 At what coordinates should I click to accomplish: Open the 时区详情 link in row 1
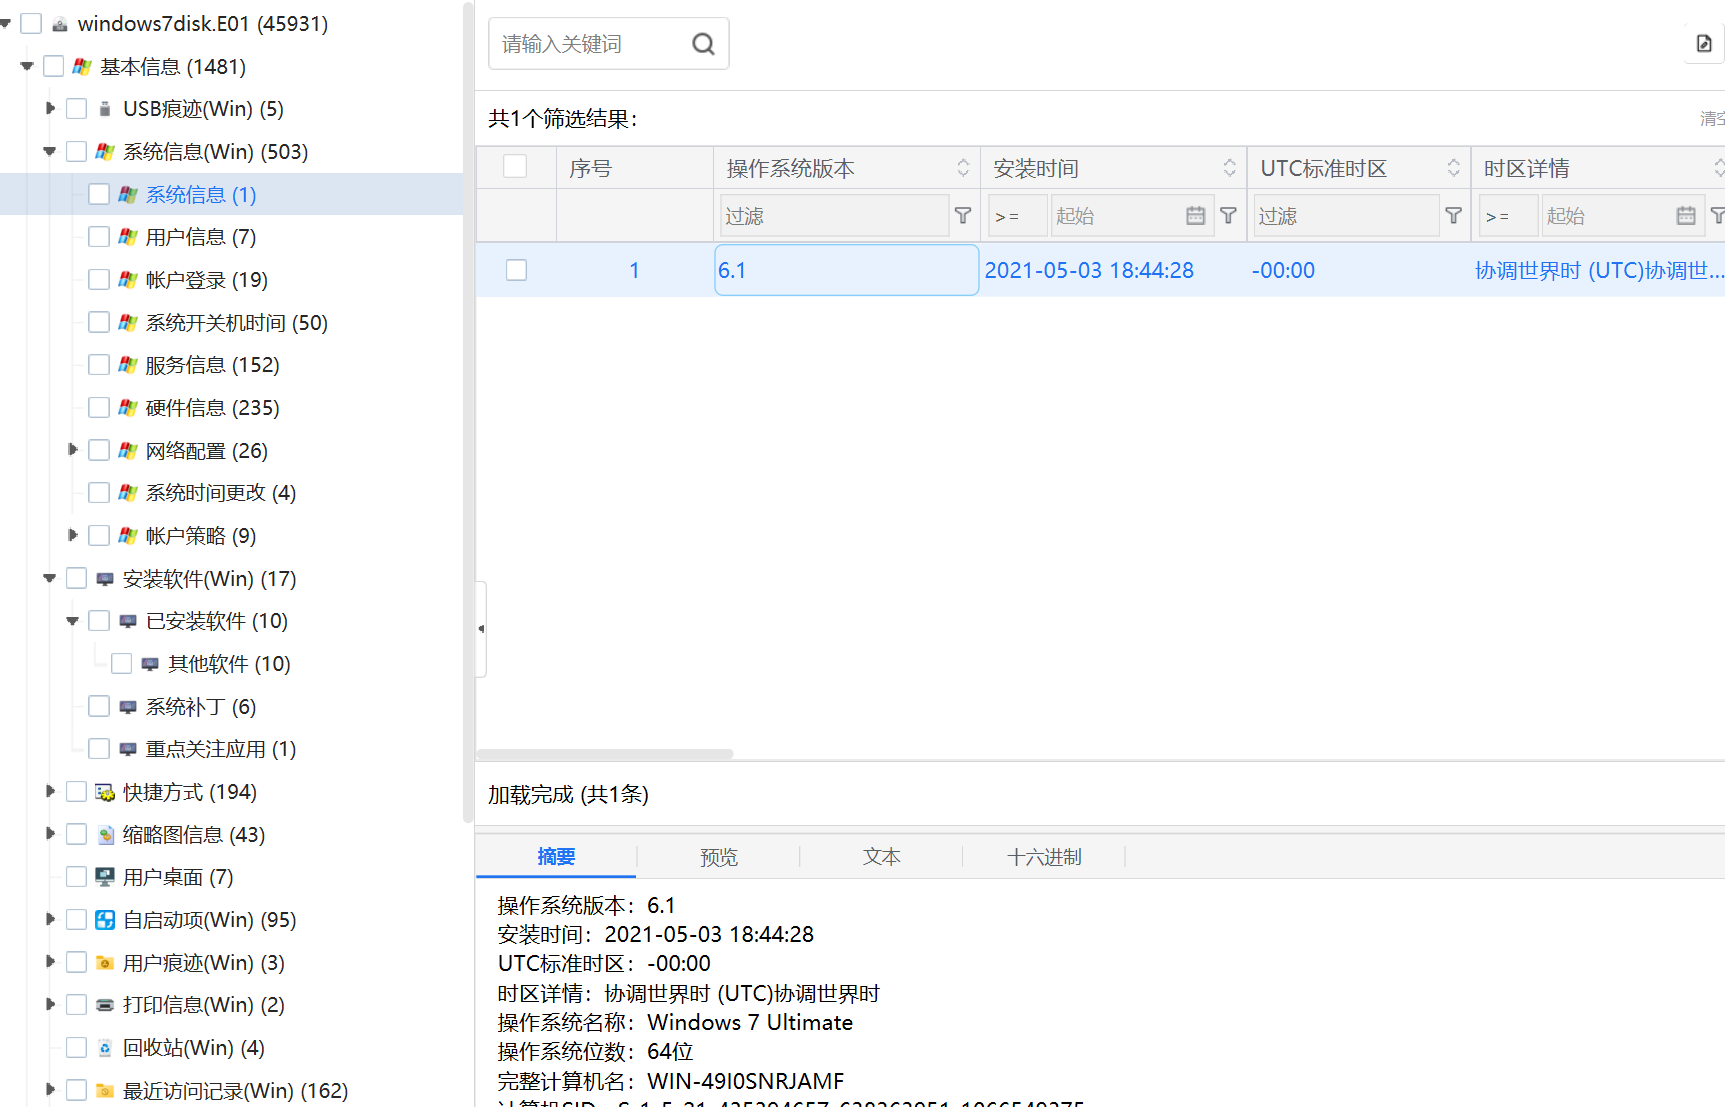(1599, 270)
